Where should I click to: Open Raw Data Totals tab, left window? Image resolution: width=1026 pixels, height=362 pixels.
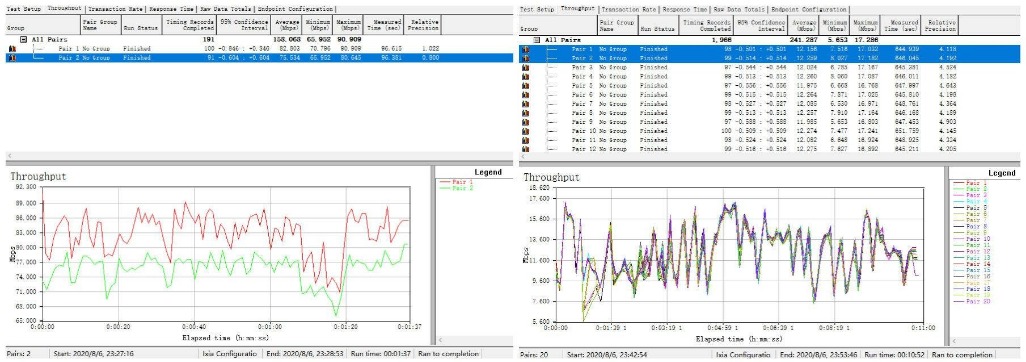[227, 10]
